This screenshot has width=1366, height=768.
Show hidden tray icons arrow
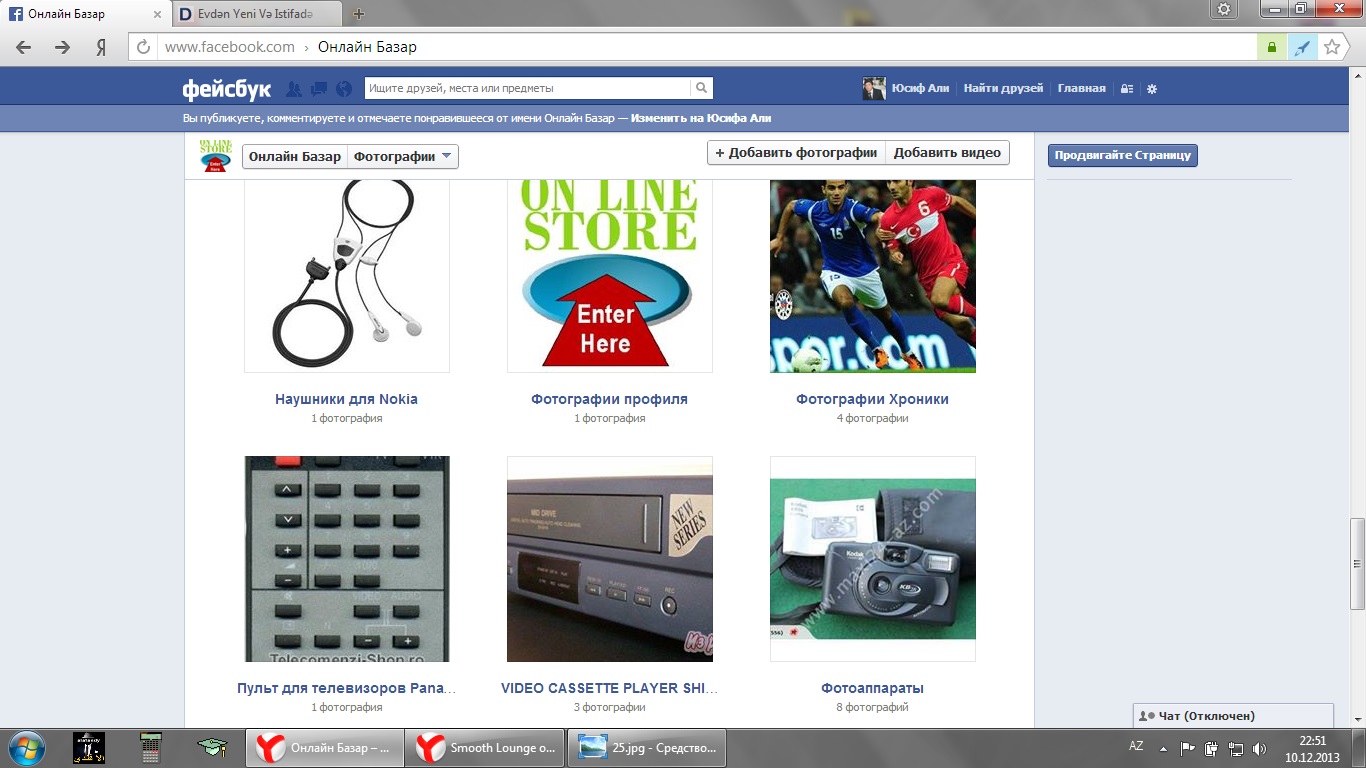click(x=1163, y=748)
